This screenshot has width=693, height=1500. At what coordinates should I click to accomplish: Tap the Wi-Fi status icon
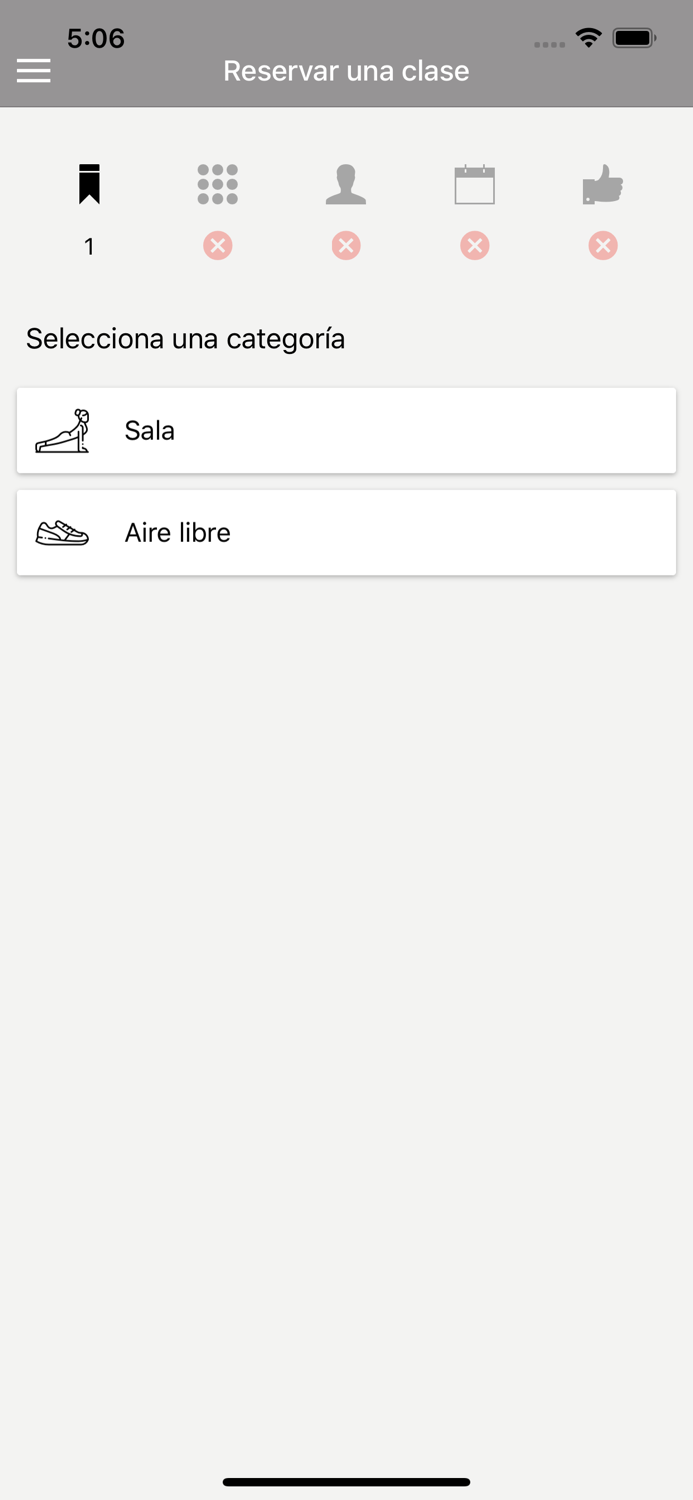coord(589,38)
